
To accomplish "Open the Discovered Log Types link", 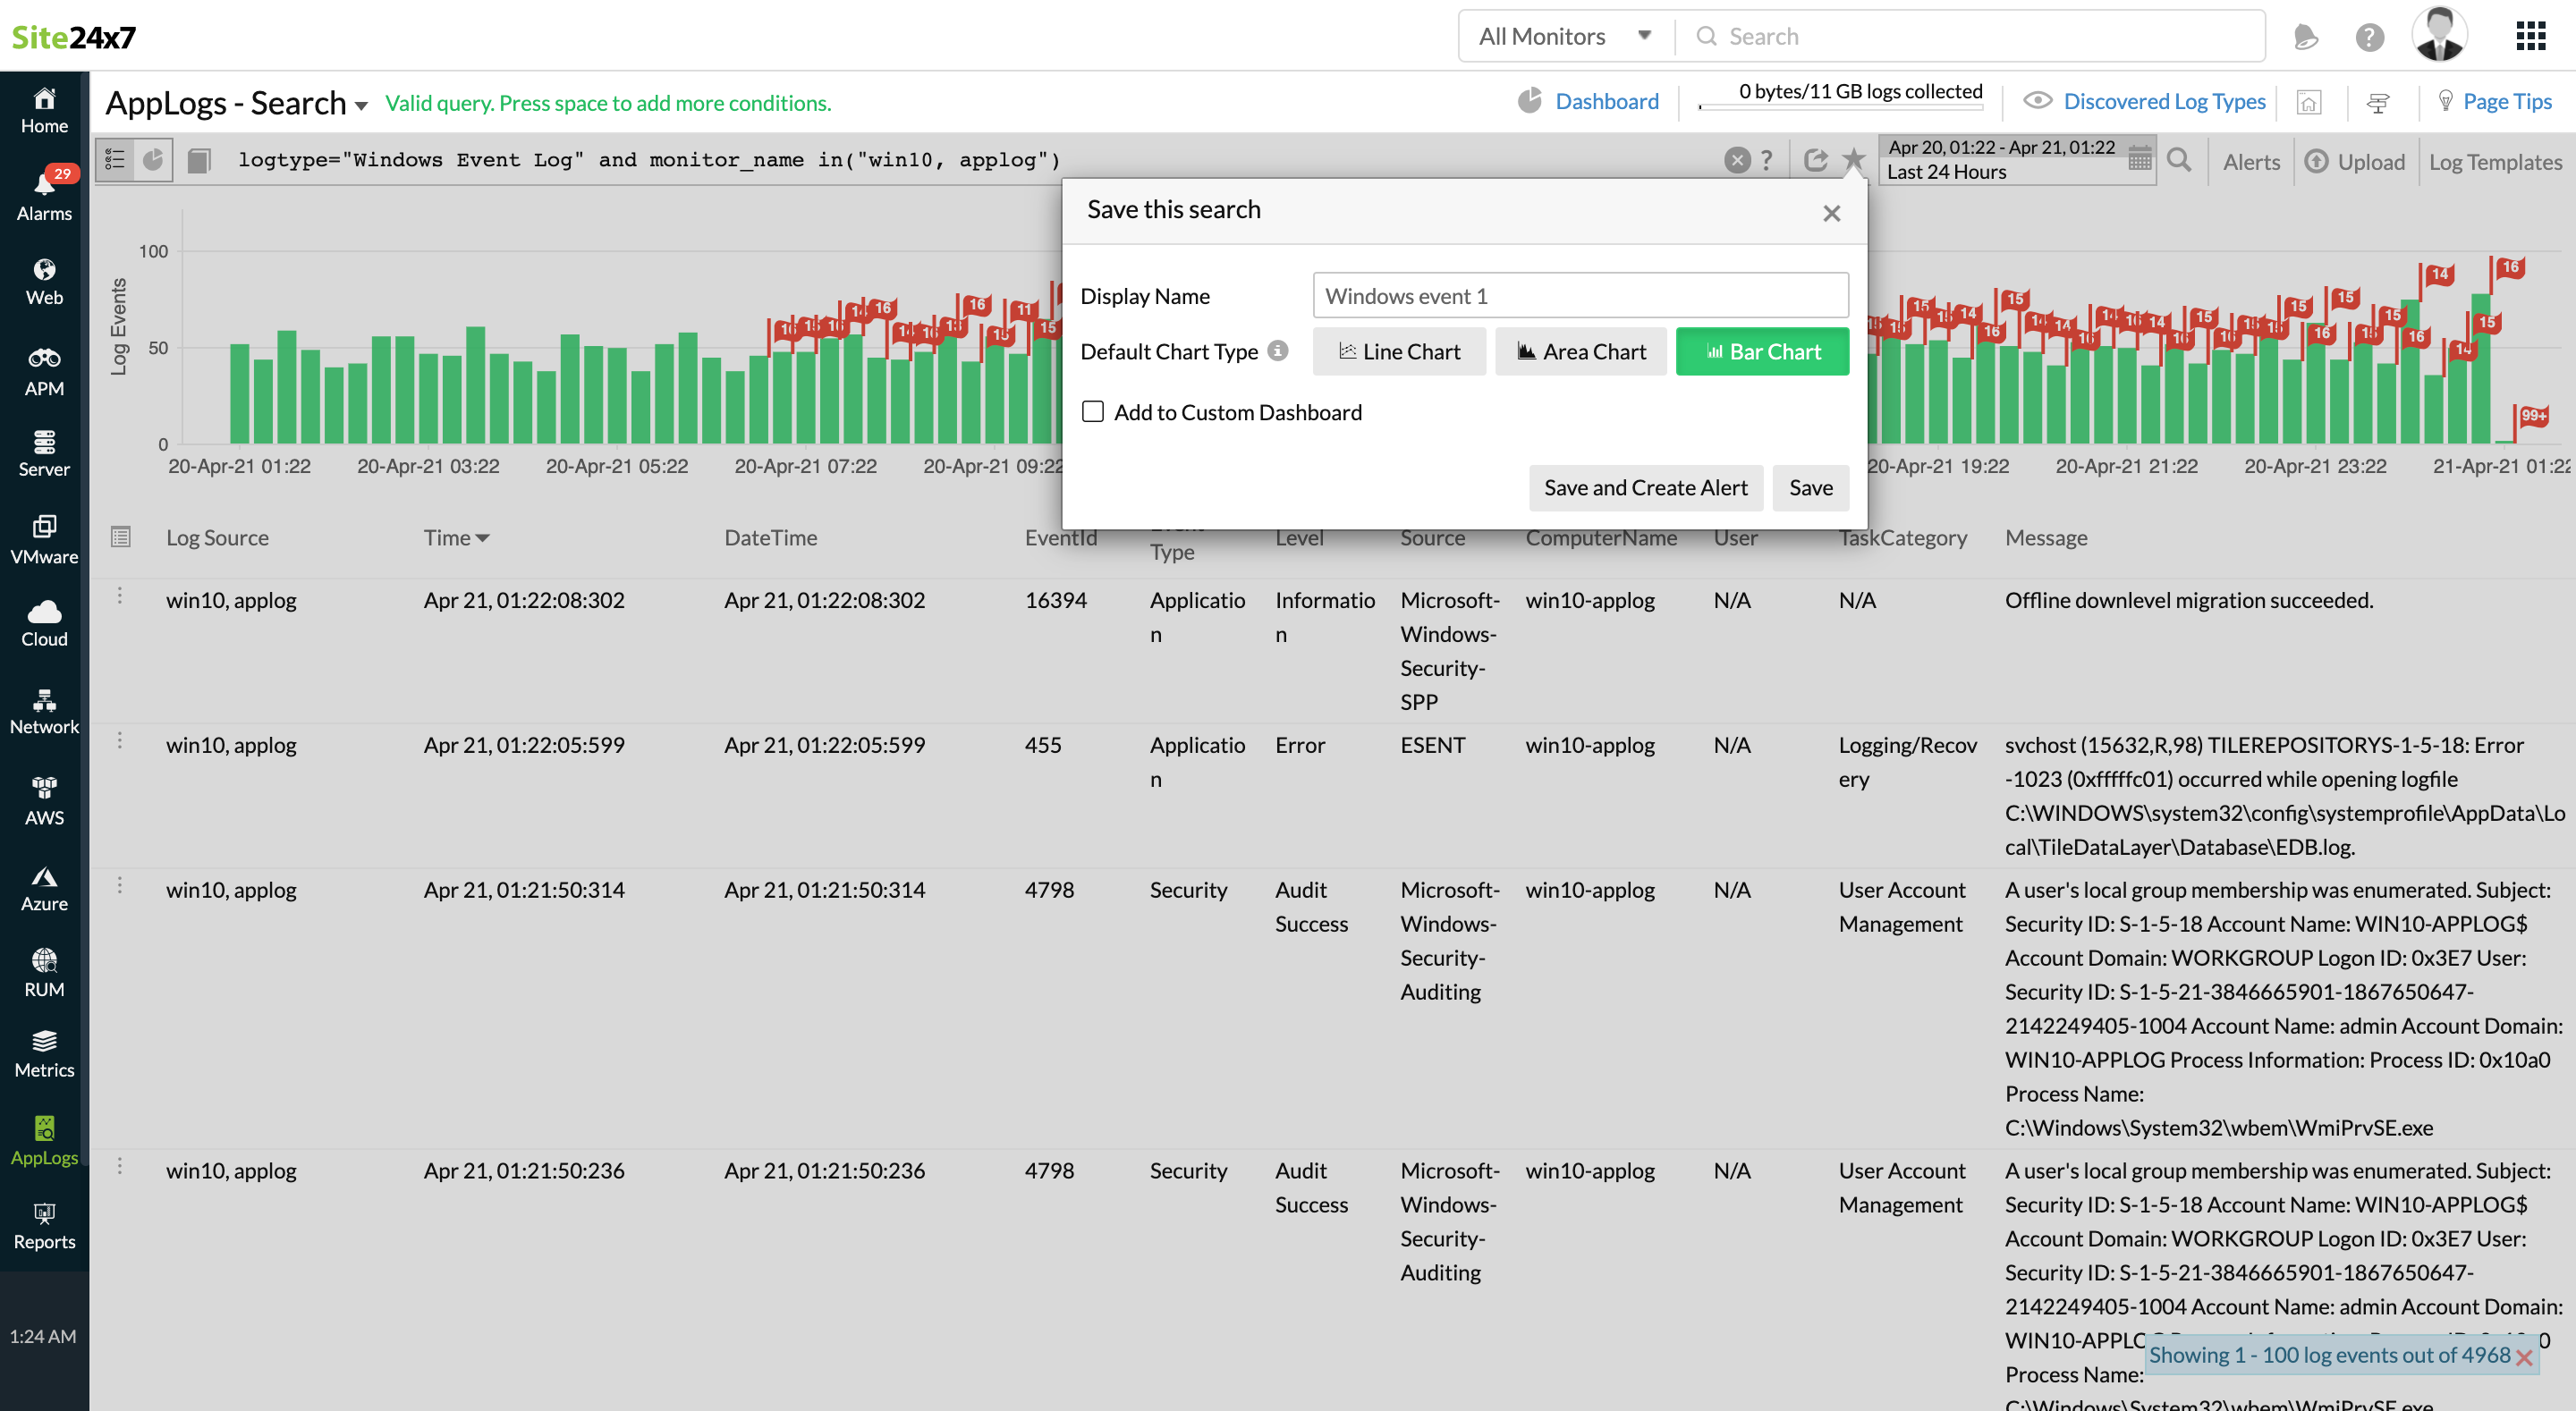I will (x=2163, y=102).
